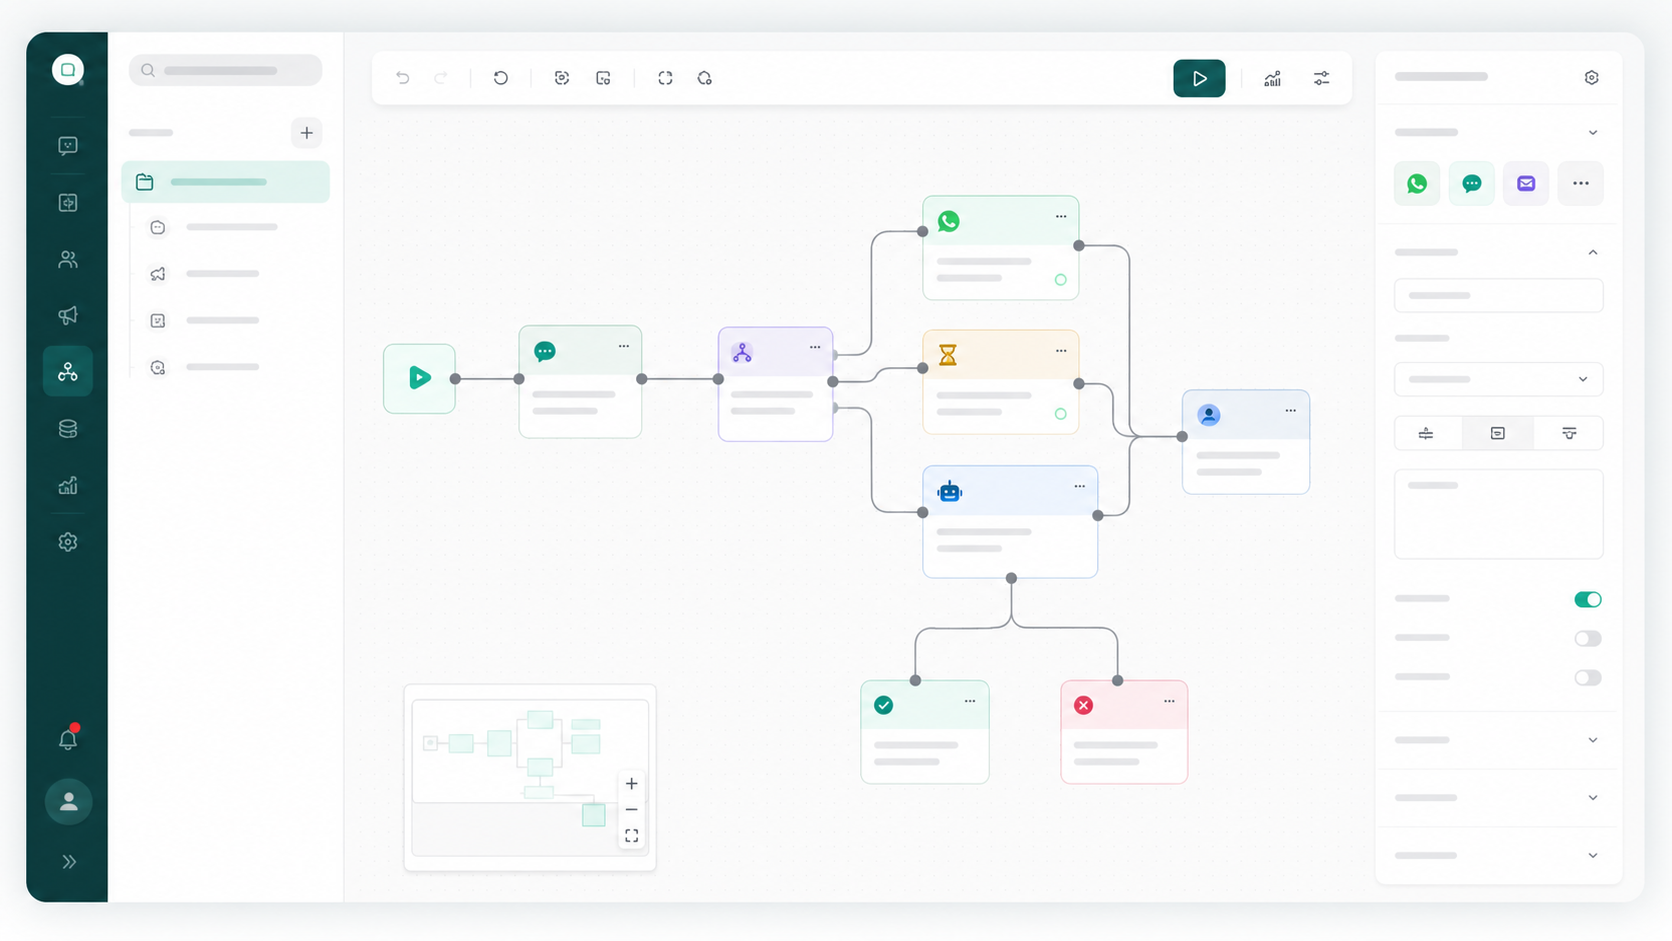Click the person icon on agent node
This screenshot has height=941, width=1672.
1209,415
